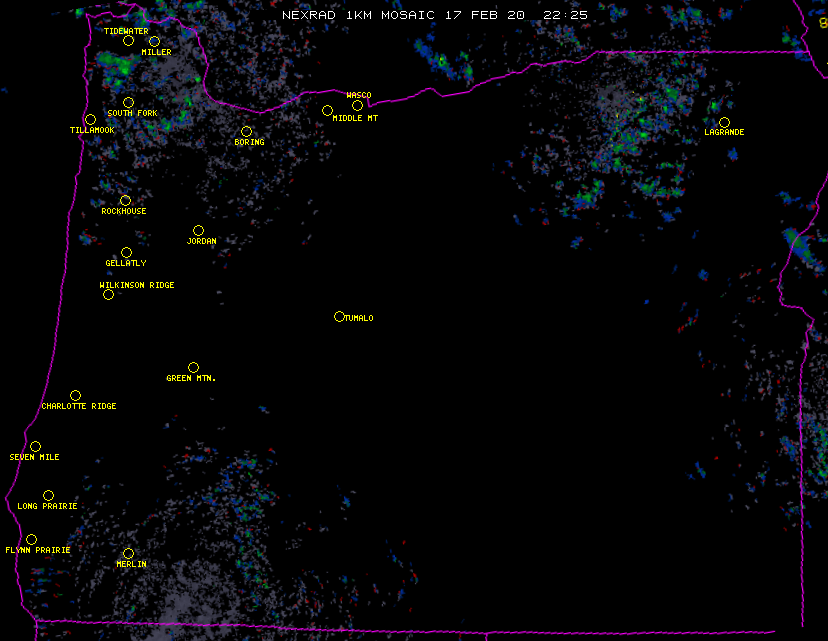Click the Gellatly station circle marker
The height and width of the screenshot is (641, 828).
click(x=126, y=253)
